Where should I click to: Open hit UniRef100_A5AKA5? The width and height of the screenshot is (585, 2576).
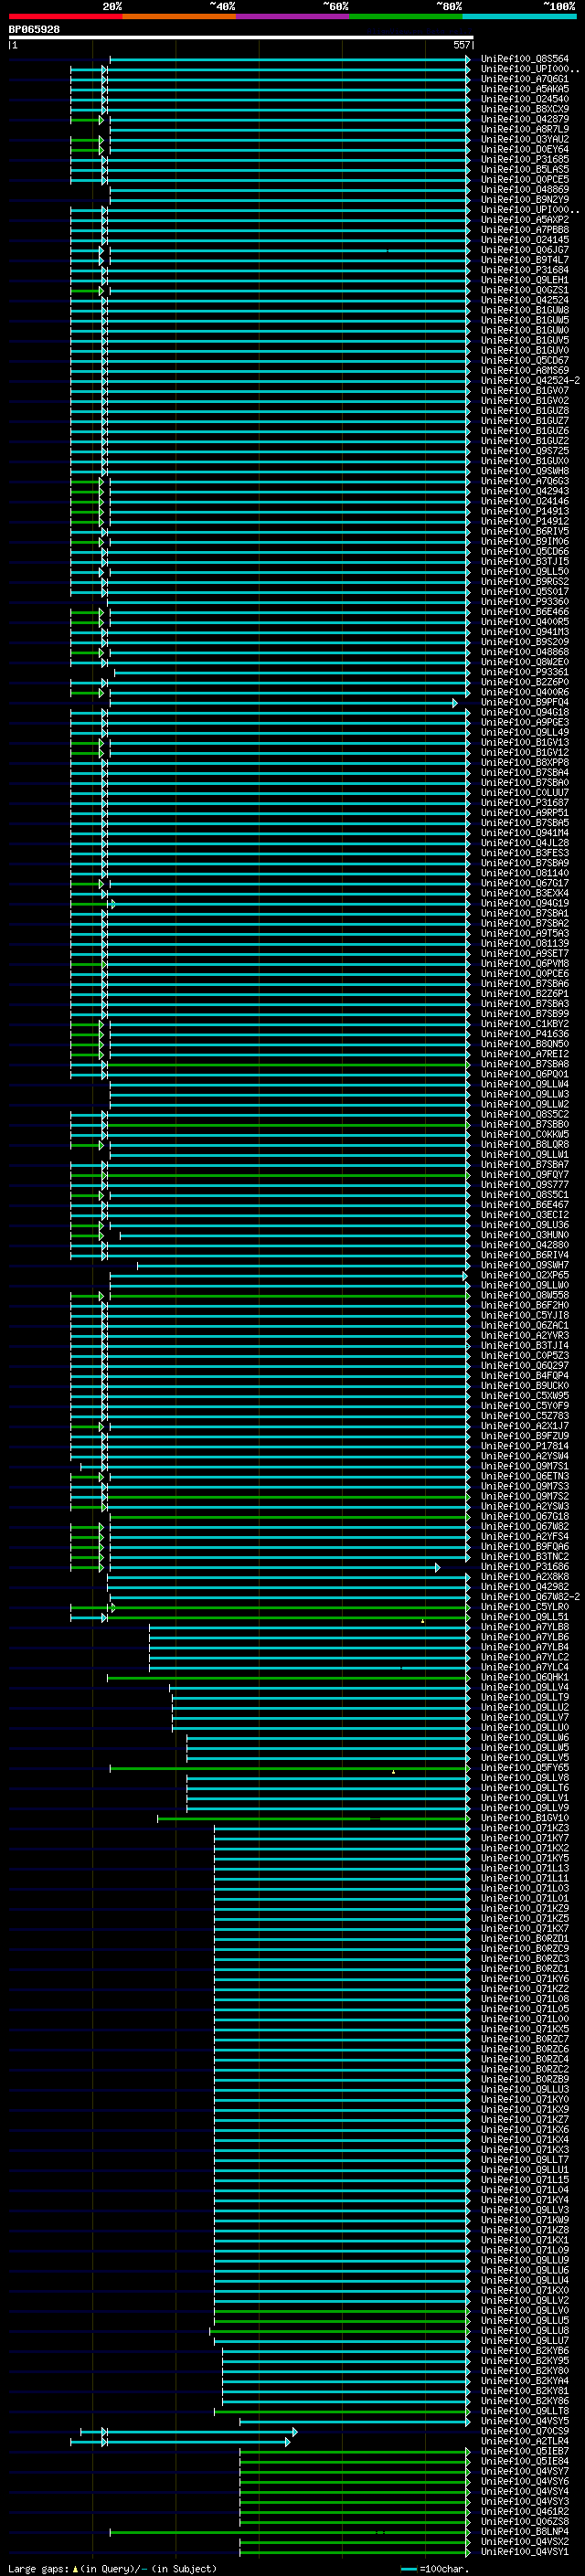click(x=525, y=89)
